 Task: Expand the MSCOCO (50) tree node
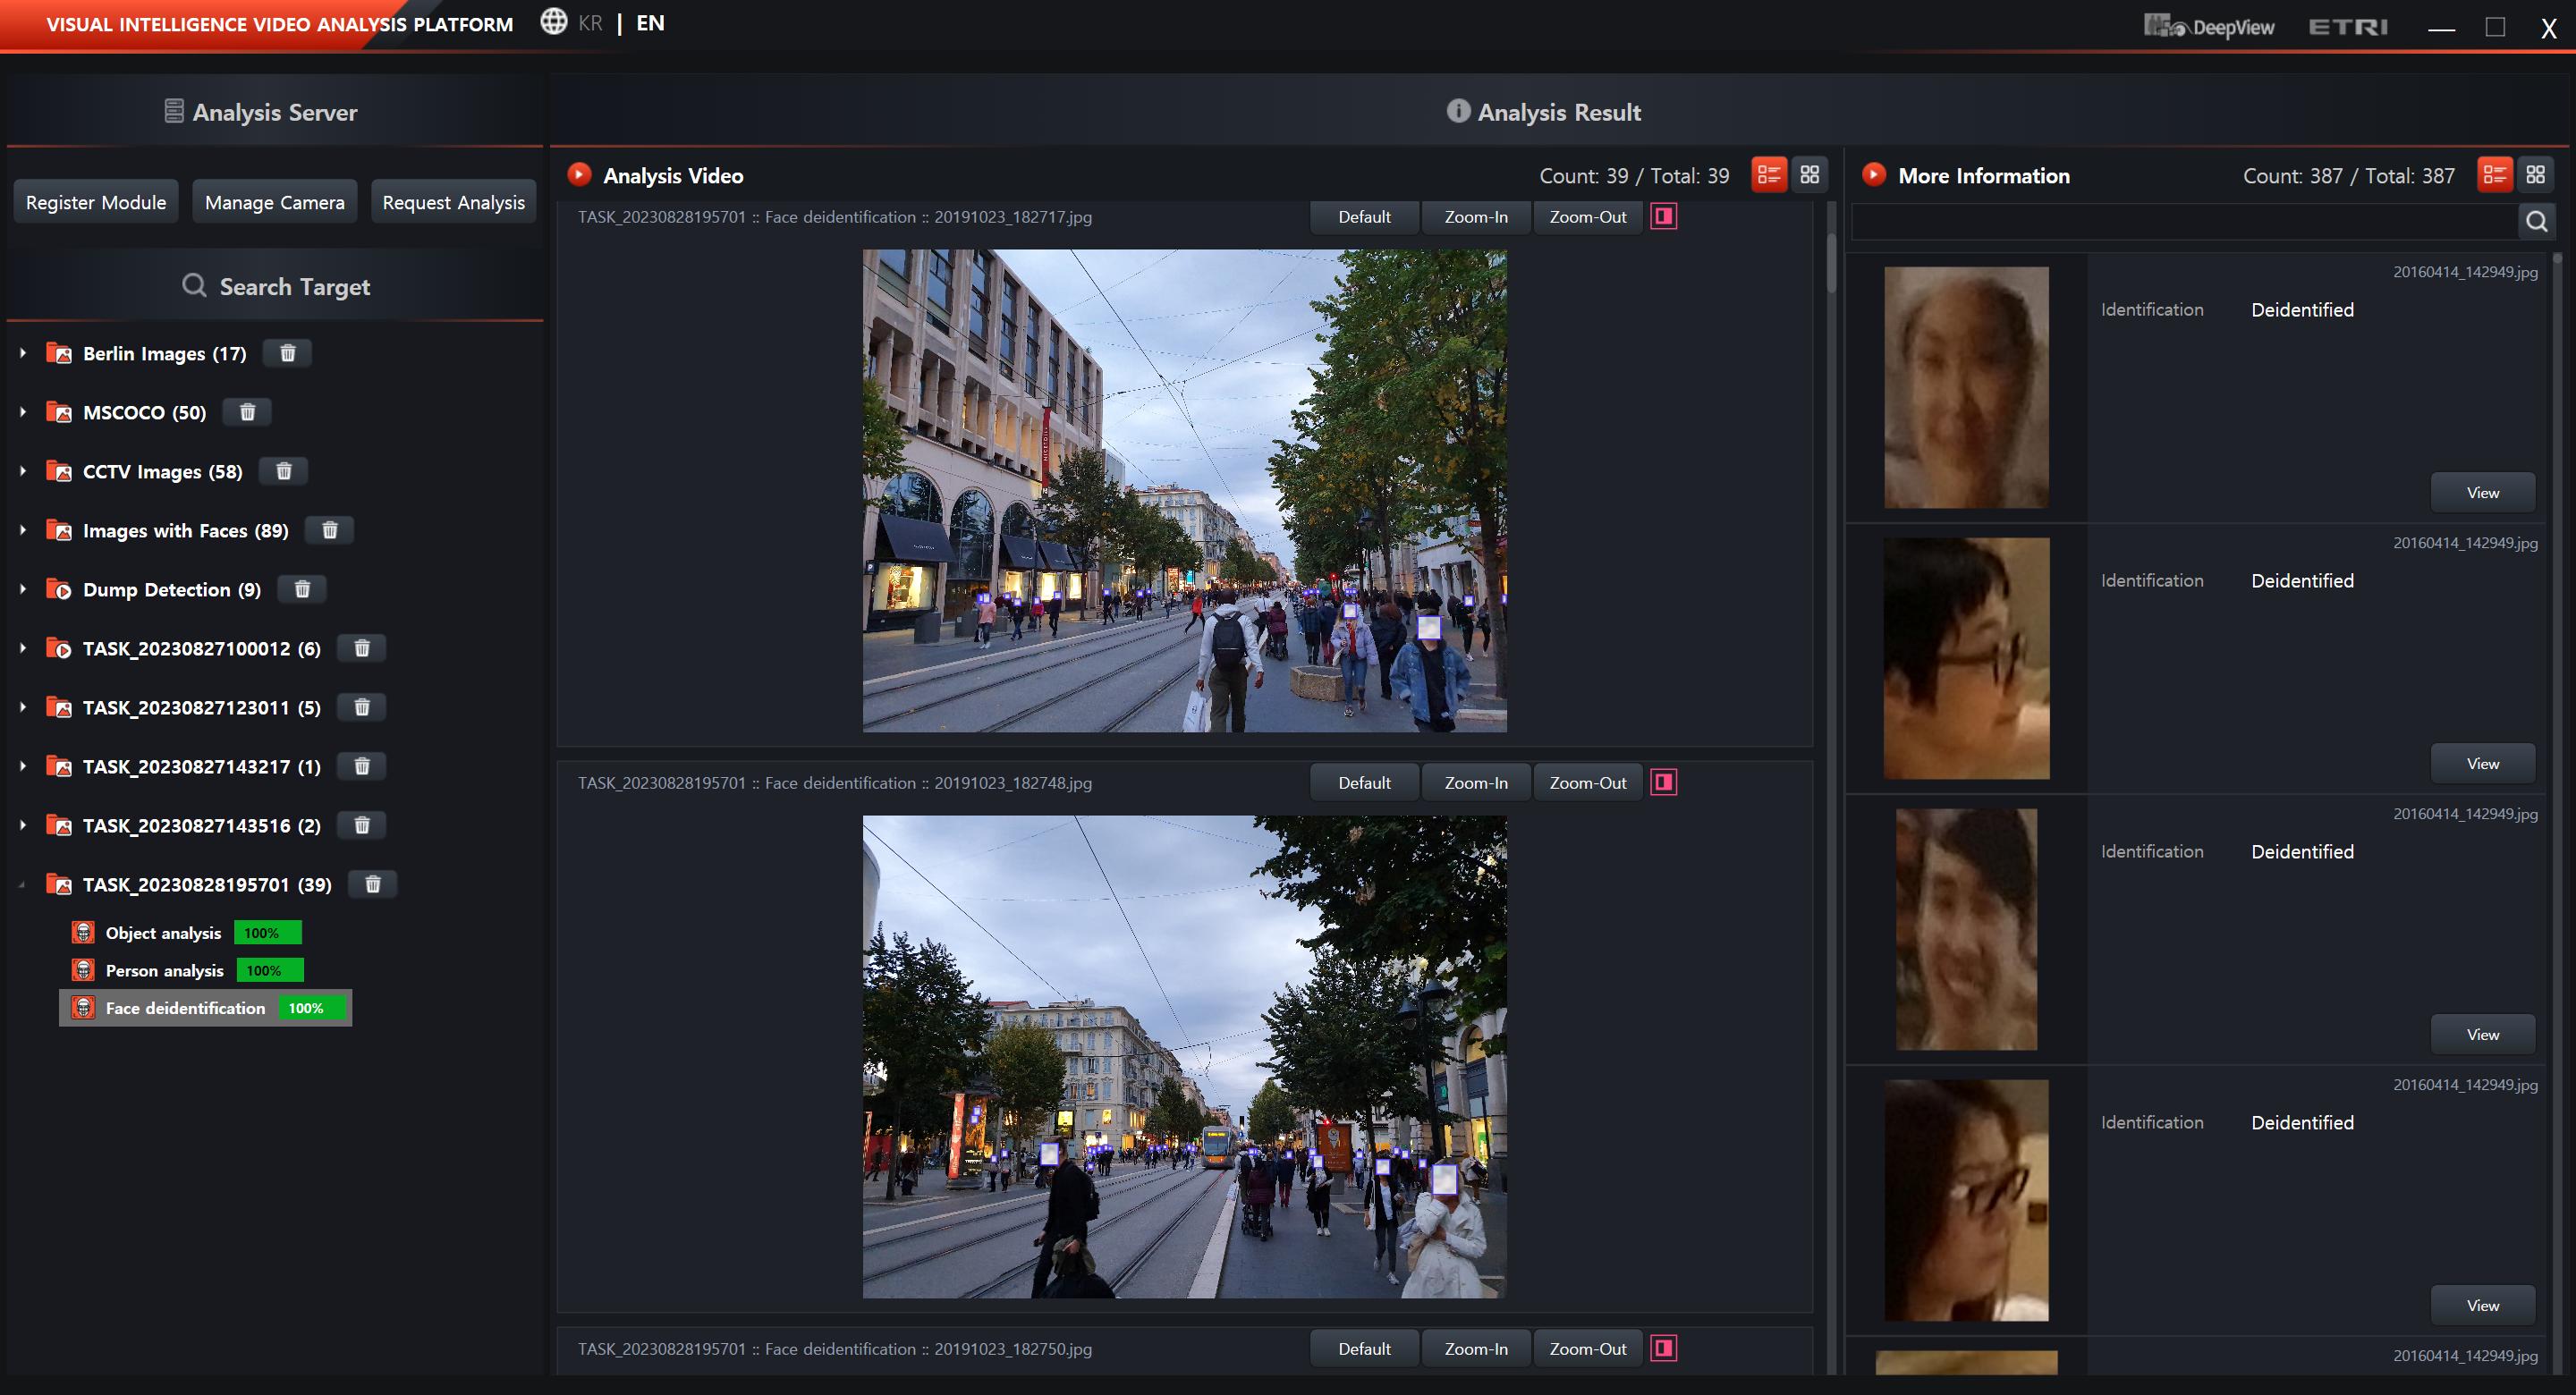coord(22,412)
